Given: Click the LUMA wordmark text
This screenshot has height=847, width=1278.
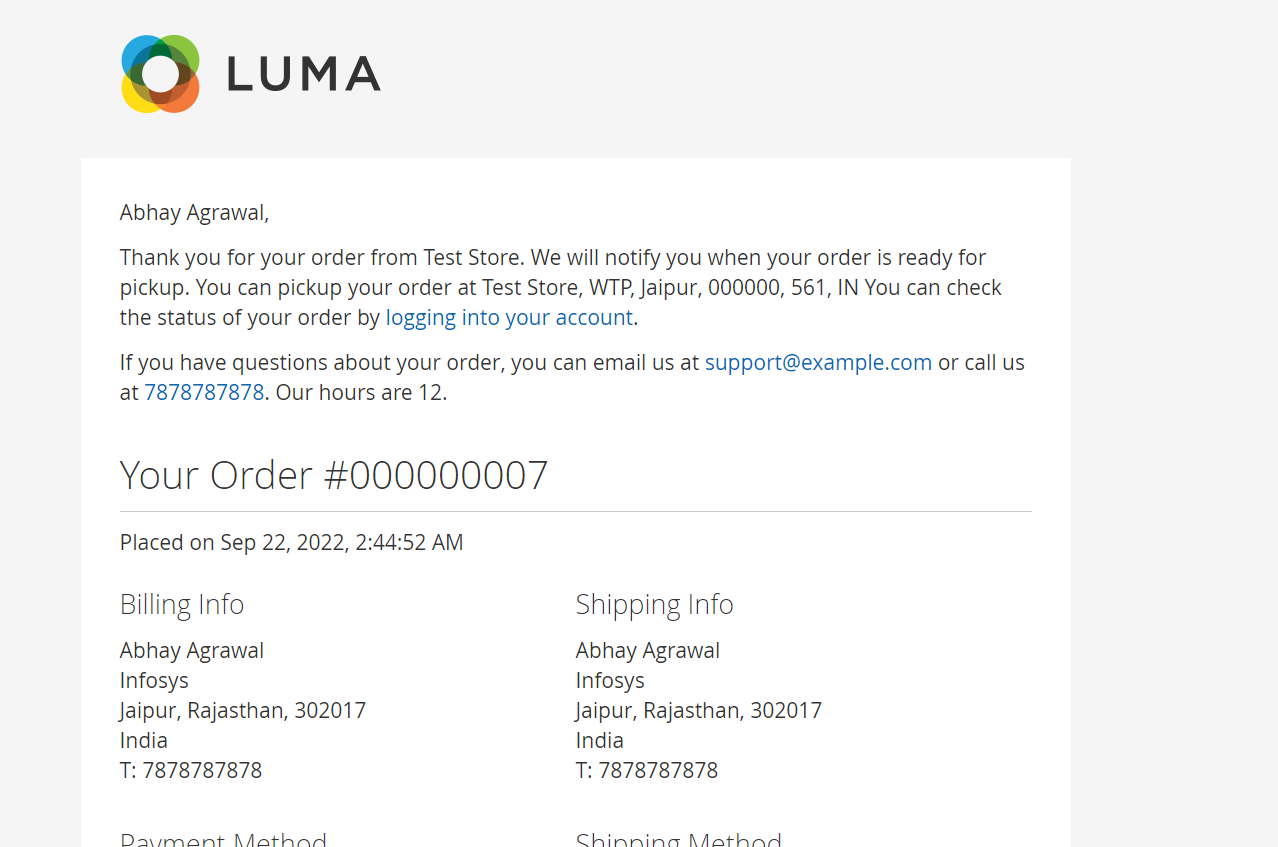Looking at the screenshot, I should [x=304, y=74].
